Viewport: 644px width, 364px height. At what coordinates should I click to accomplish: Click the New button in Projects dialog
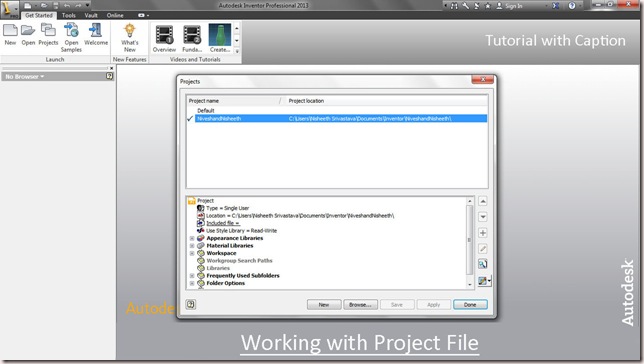coord(324,304)
